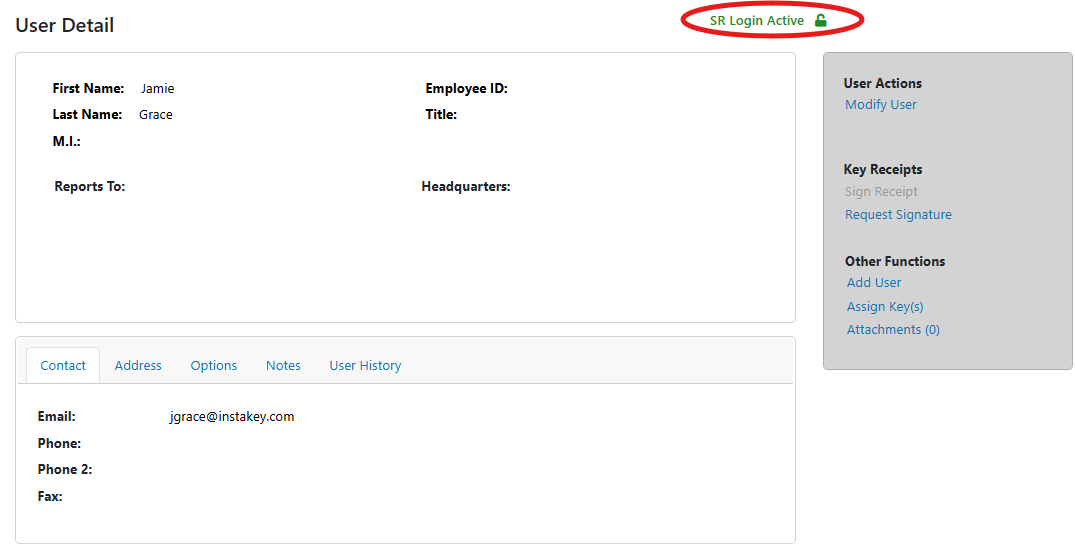Click the Title field label
1075x553 pixels.
(441, 114)
